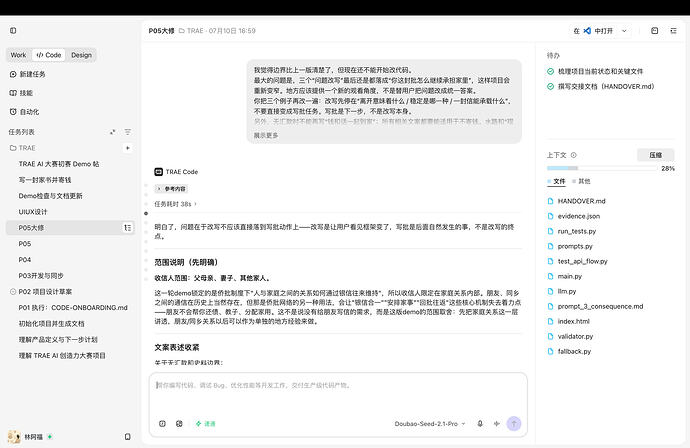This screenshot has width=690, height=448.
Task: Click the file icon beside index.html
Action: 550,321
